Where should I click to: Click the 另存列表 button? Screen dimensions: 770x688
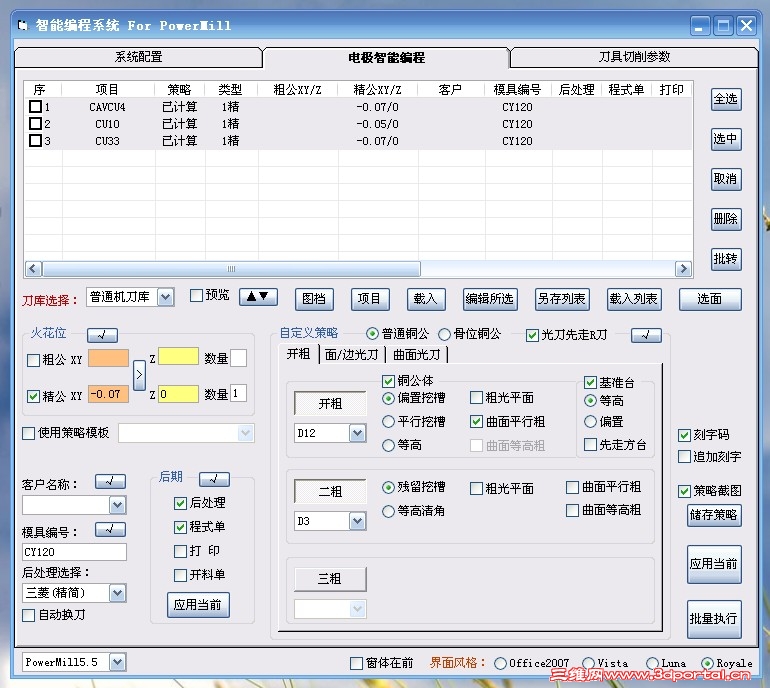coord(562,299)
